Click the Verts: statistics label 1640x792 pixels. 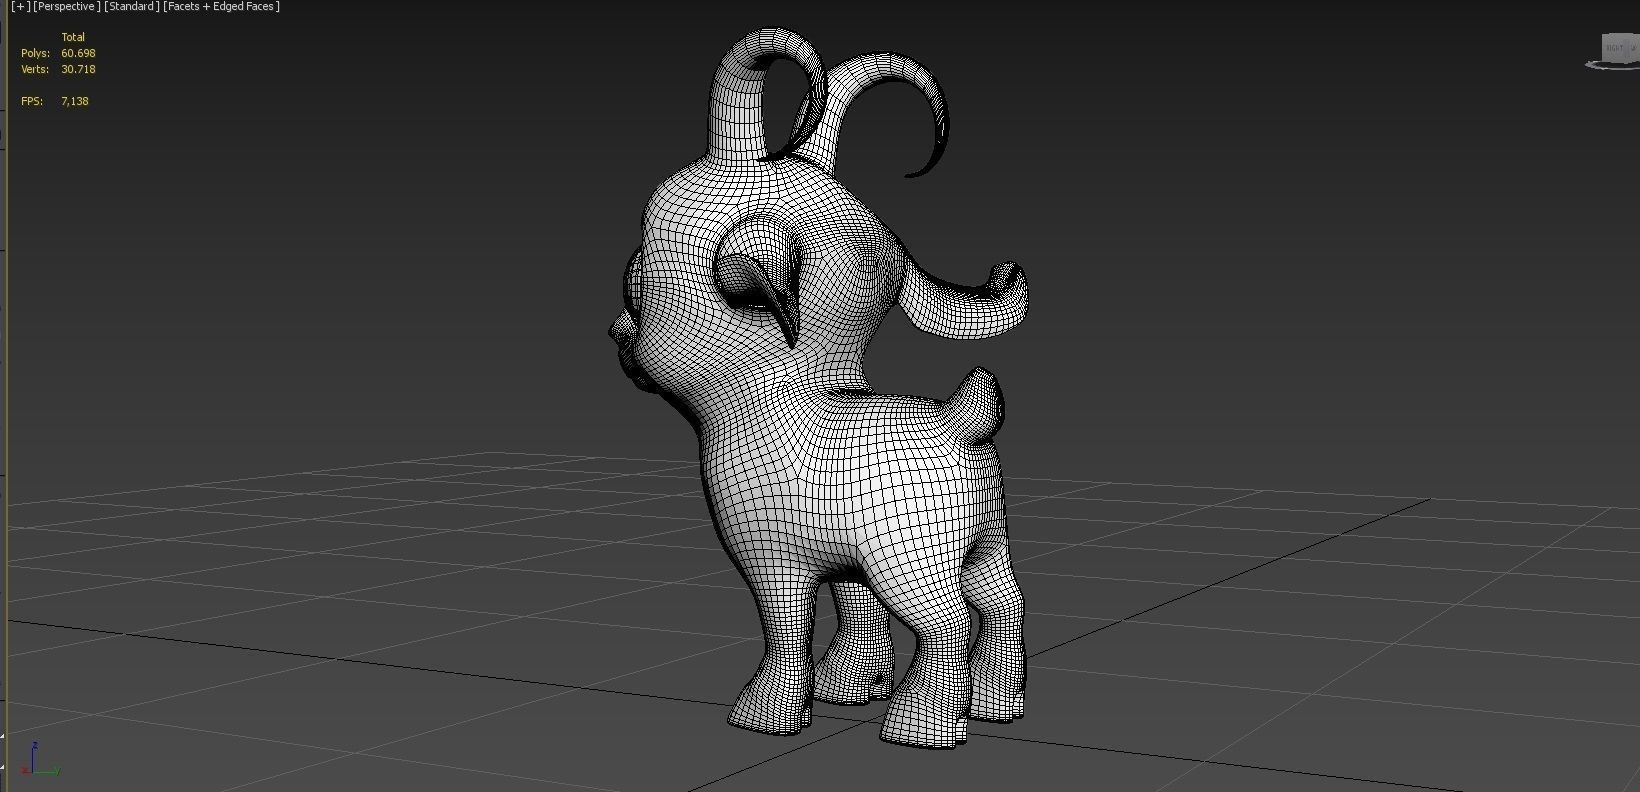pos(35,69)
